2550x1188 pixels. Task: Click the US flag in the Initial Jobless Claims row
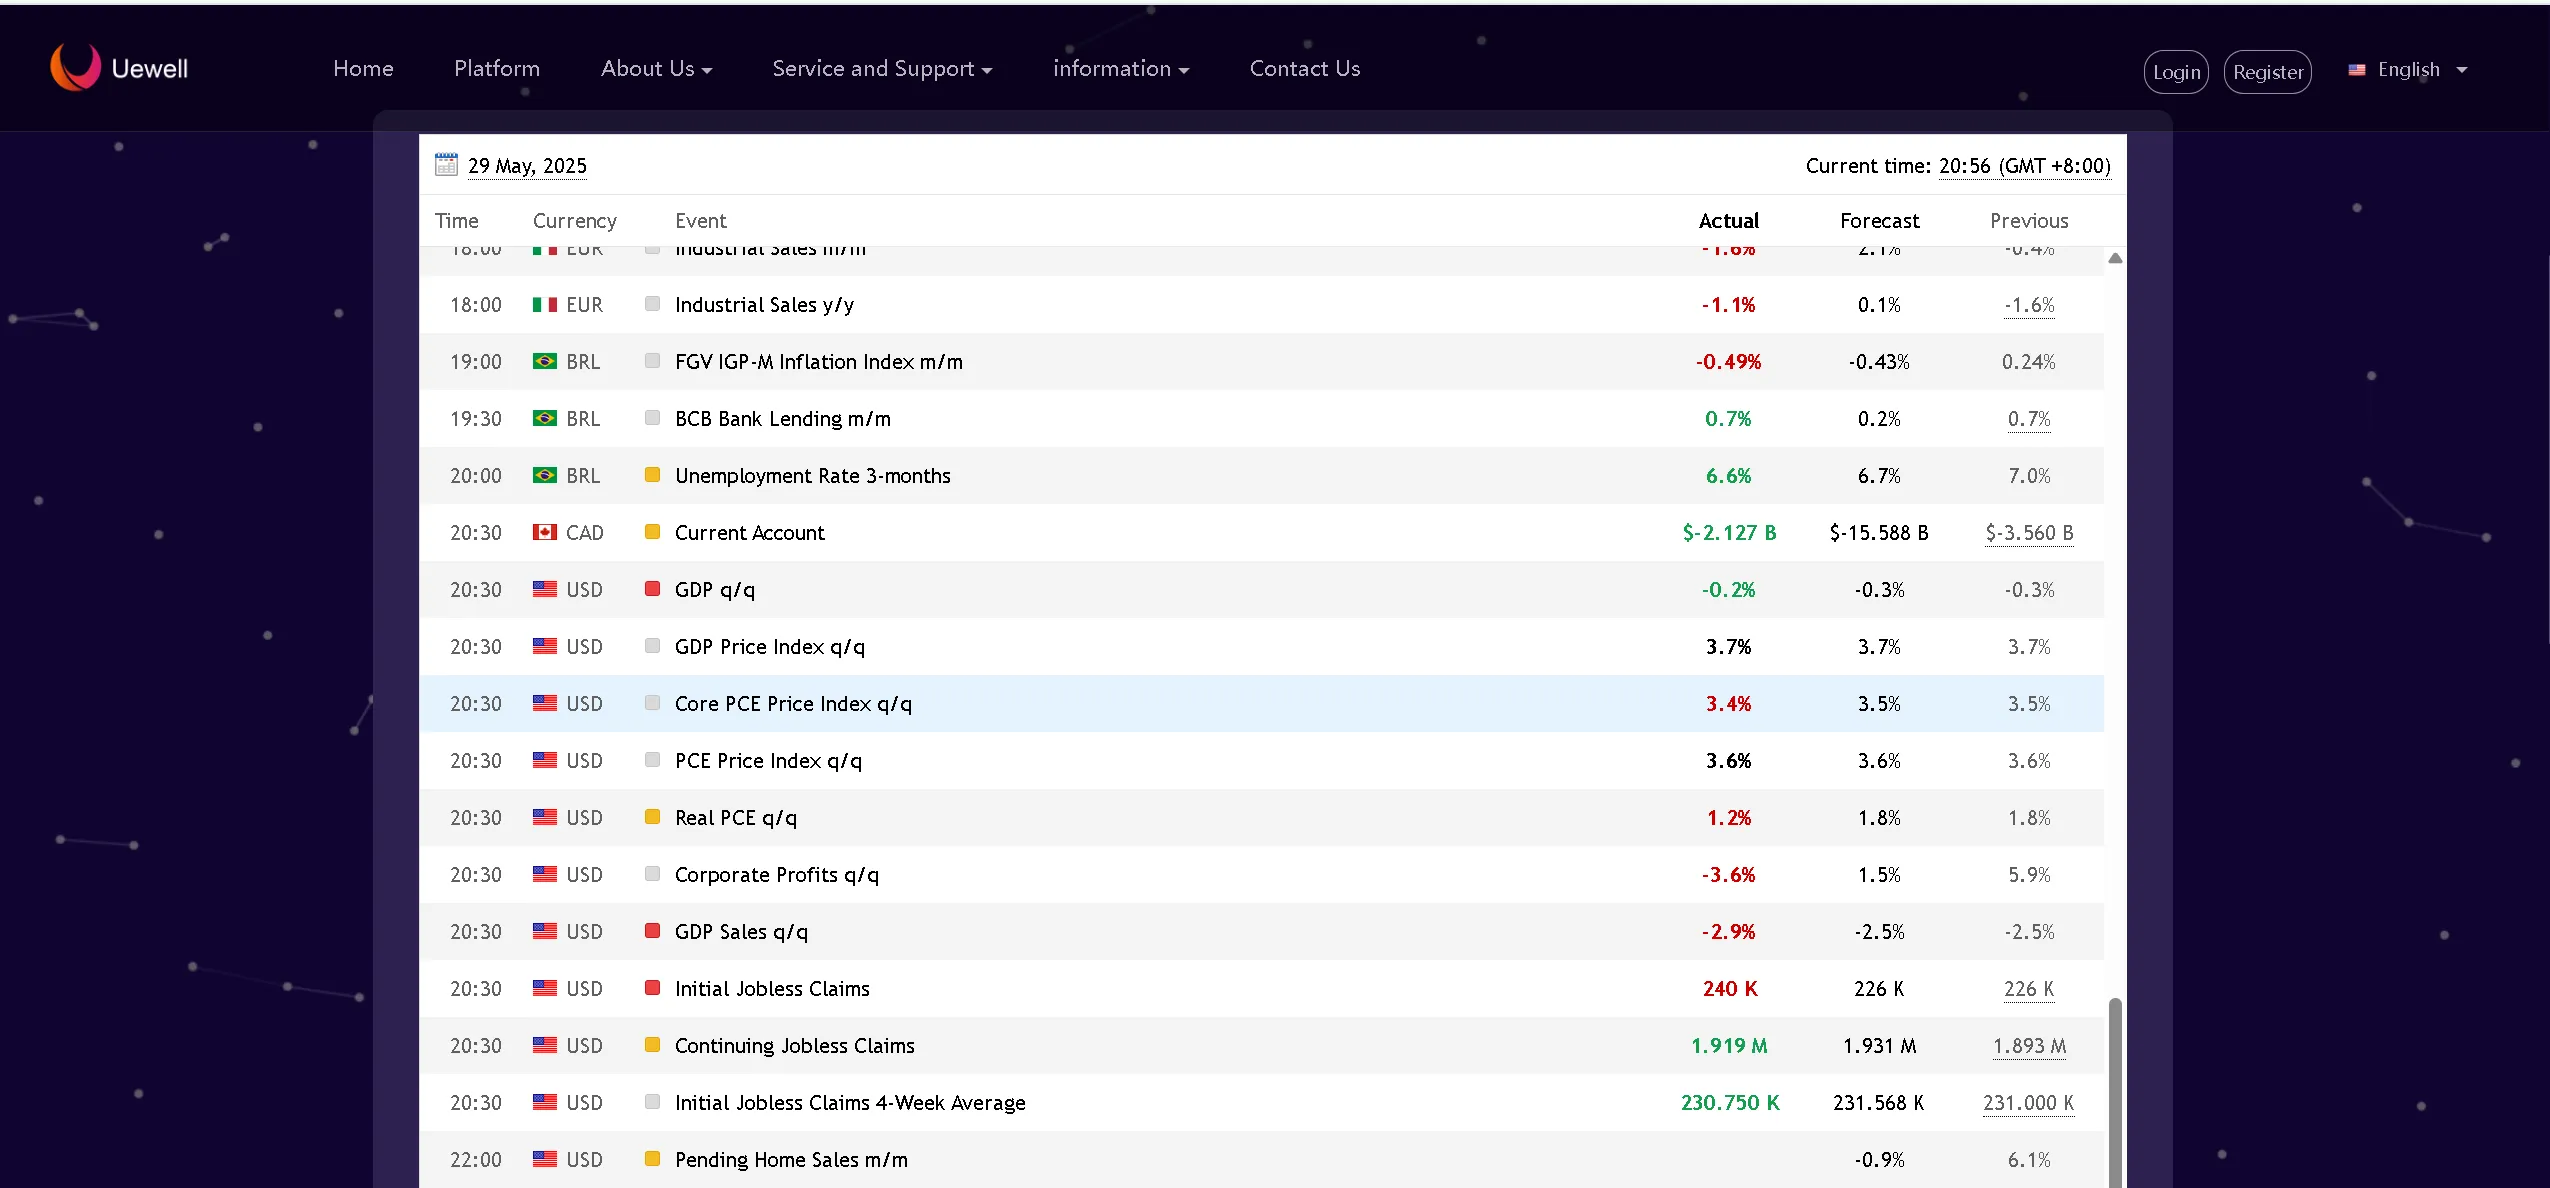point(544,988)
